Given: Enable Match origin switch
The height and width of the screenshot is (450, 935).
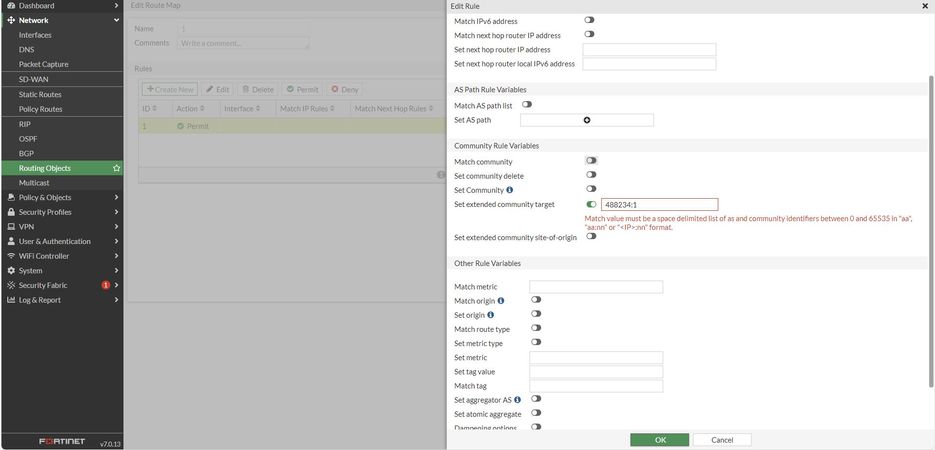Looking at the screenshot, I should coord(536,300).
